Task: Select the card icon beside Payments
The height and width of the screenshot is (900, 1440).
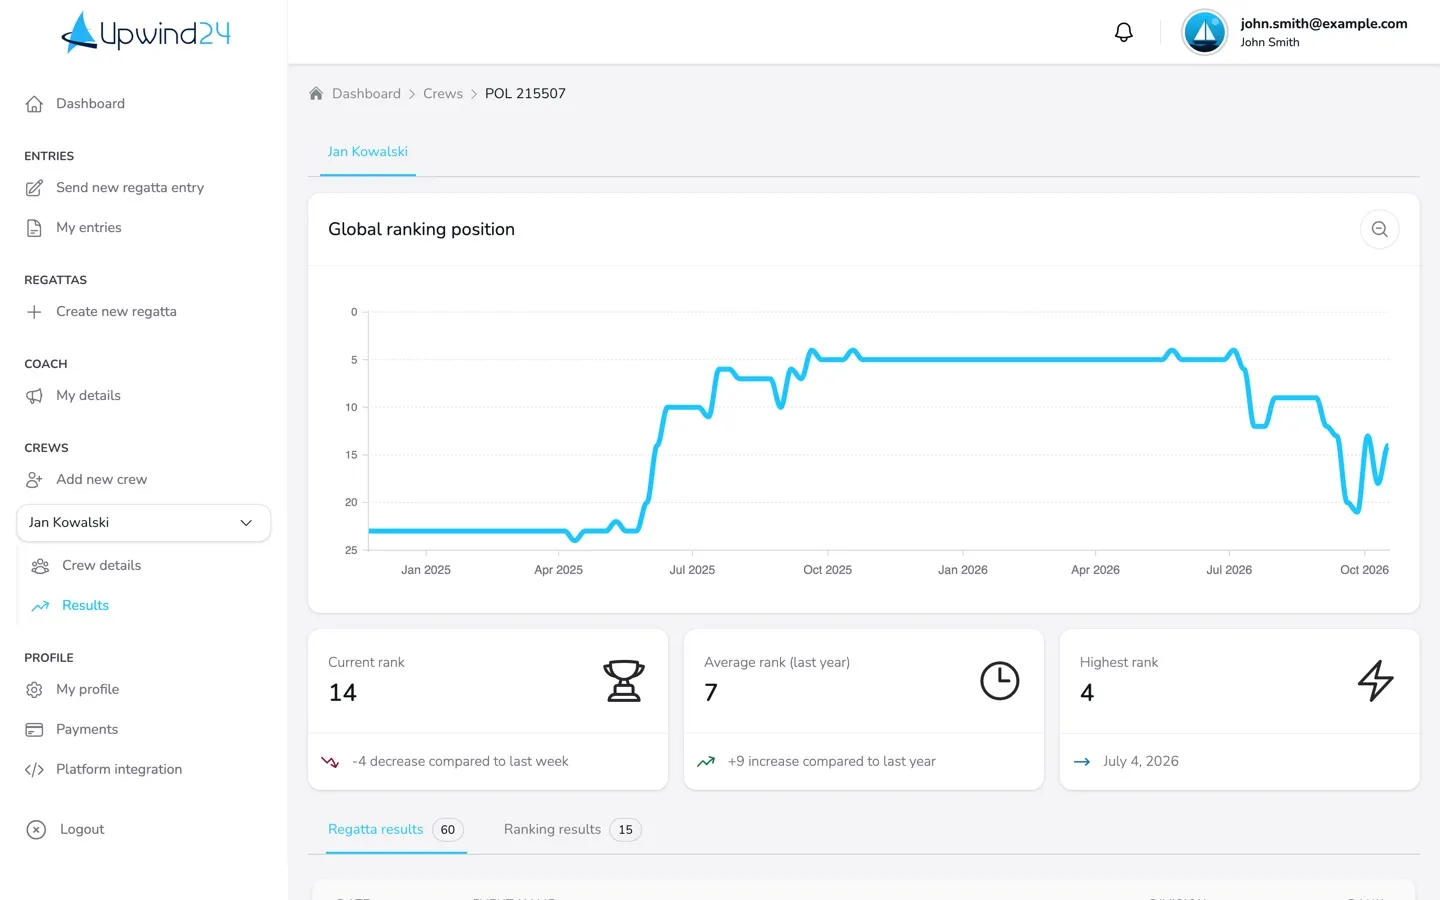Action: (x=34, y=730)
